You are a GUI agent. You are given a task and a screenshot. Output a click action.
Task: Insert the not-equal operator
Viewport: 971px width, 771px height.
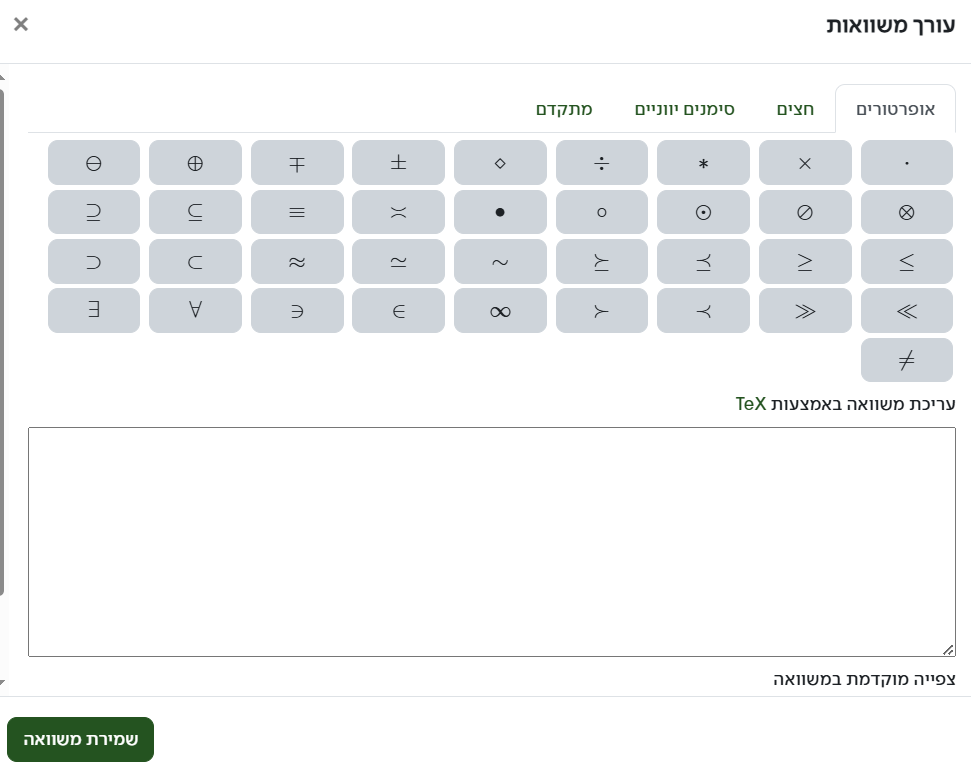(906, 360)
